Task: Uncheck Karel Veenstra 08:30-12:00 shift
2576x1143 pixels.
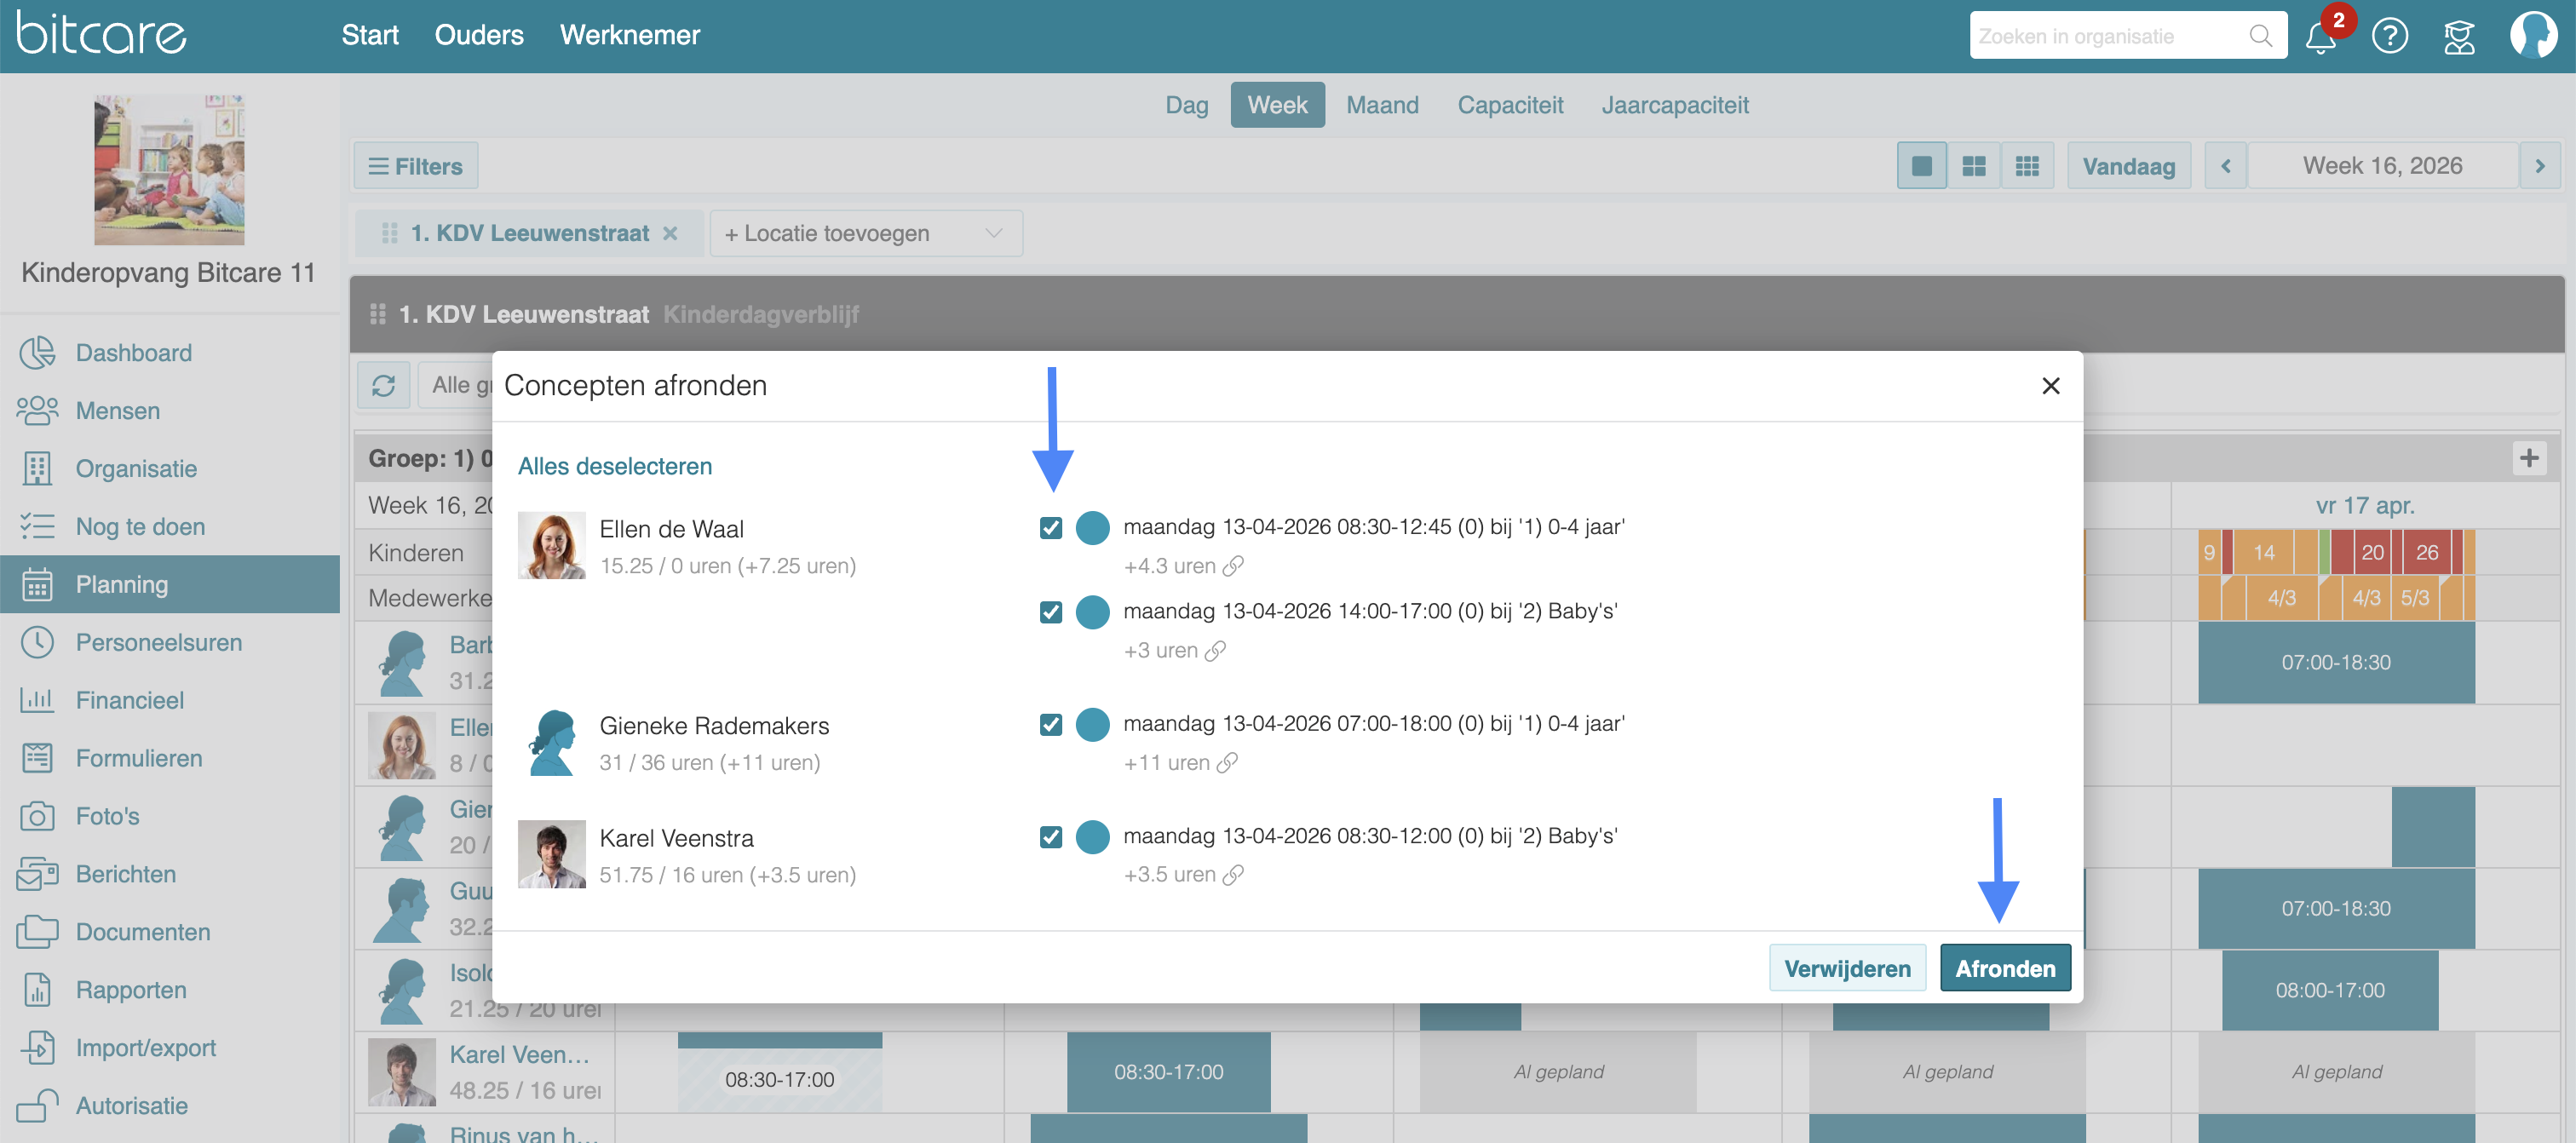Action: click(x=1050, y=836)
